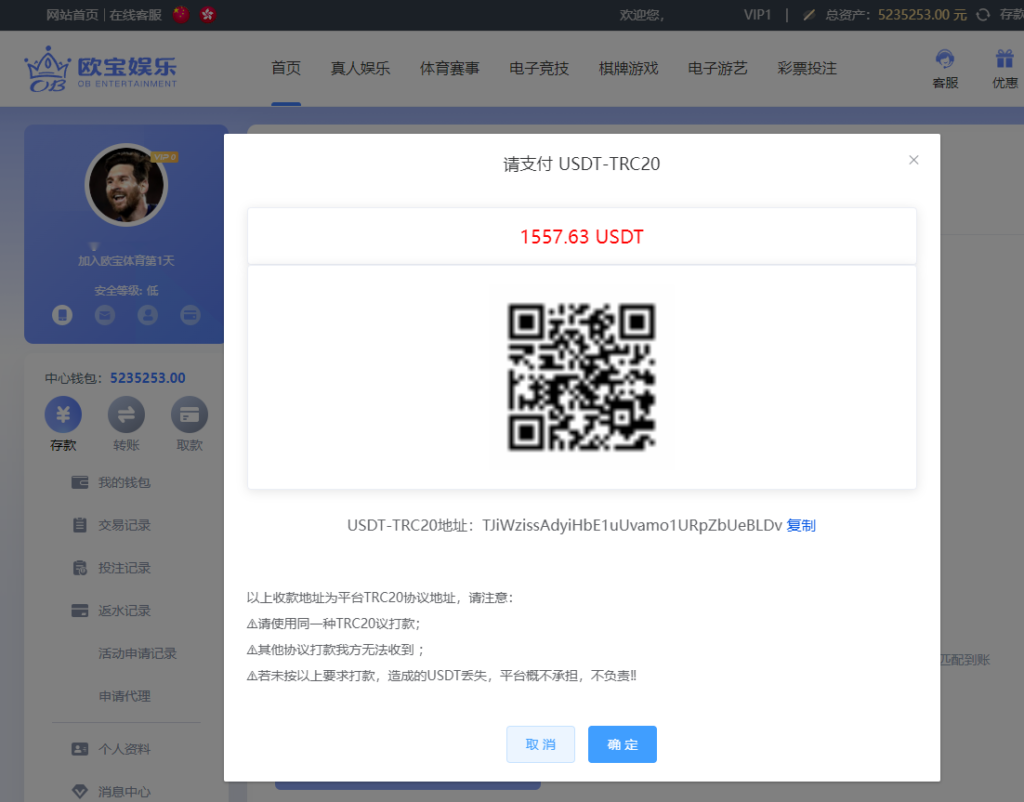Image resolution: width=1024 pixels, height=802 pixels.
Task: Switch to the 体育赛事 sports tab
Action: click(x=449, y=68)
